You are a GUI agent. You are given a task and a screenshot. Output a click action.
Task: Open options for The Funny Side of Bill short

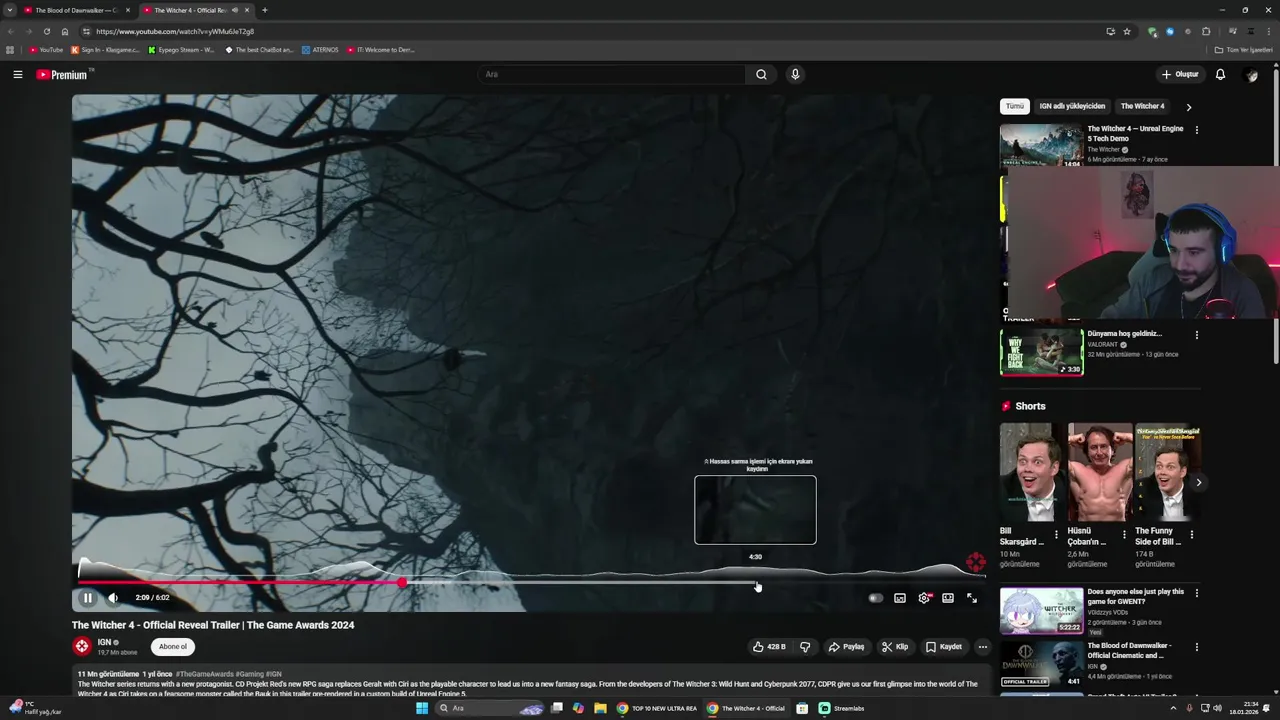1191,535
